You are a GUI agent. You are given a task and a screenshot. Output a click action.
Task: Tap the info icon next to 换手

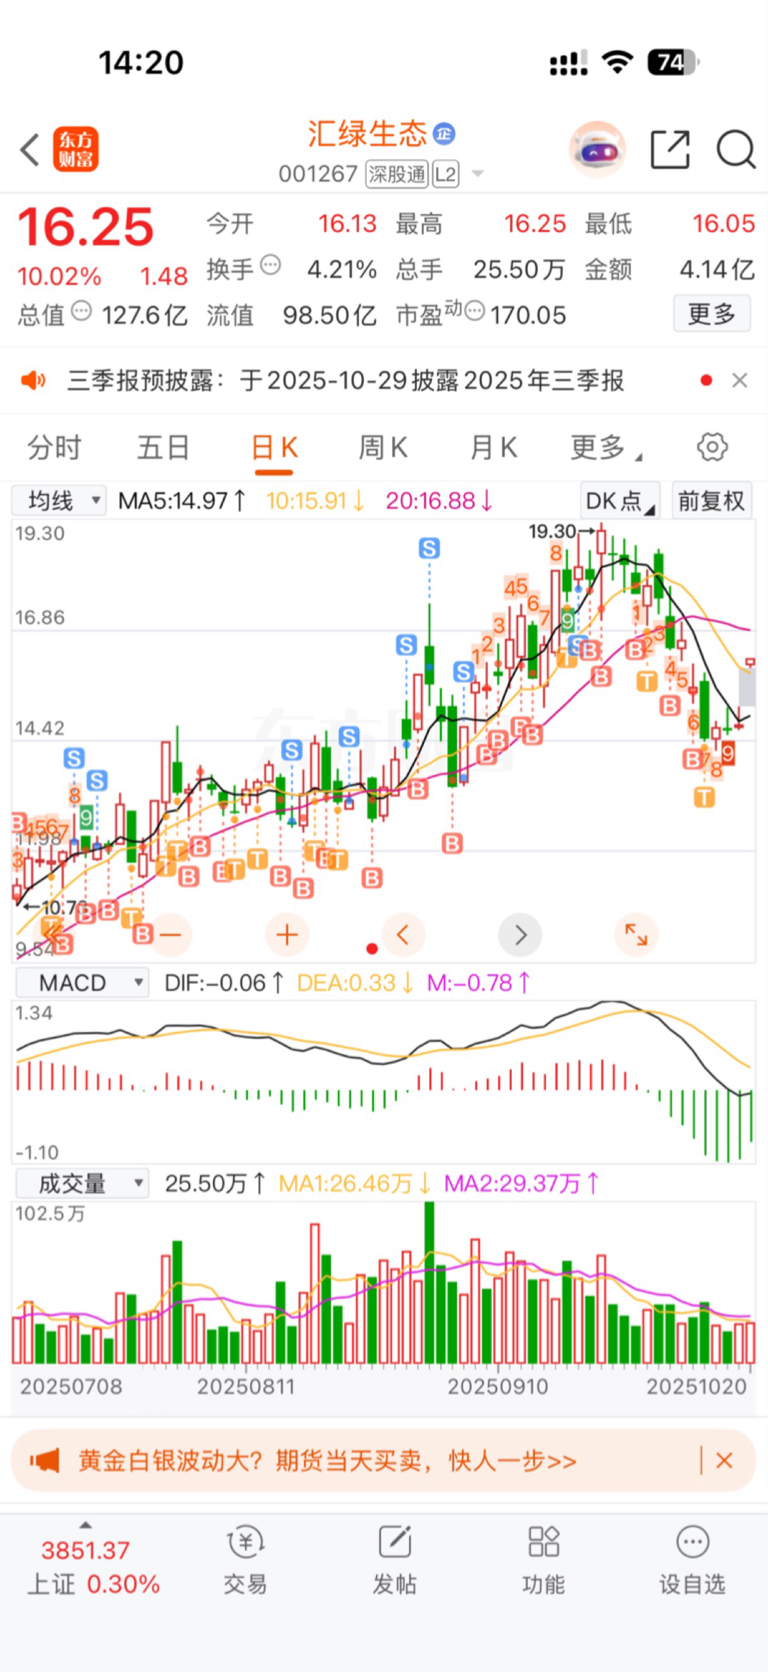tap(270, 265)
